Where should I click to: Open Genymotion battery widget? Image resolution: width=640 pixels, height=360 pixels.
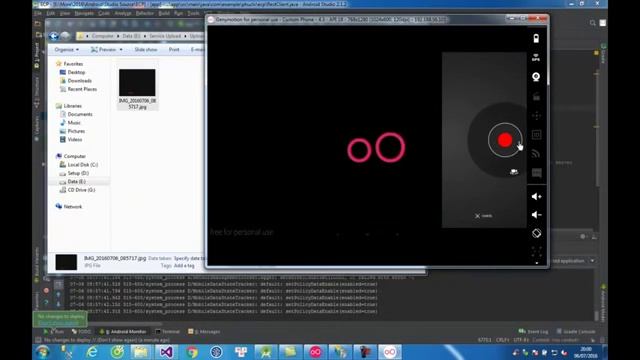[x=536, y=38]
